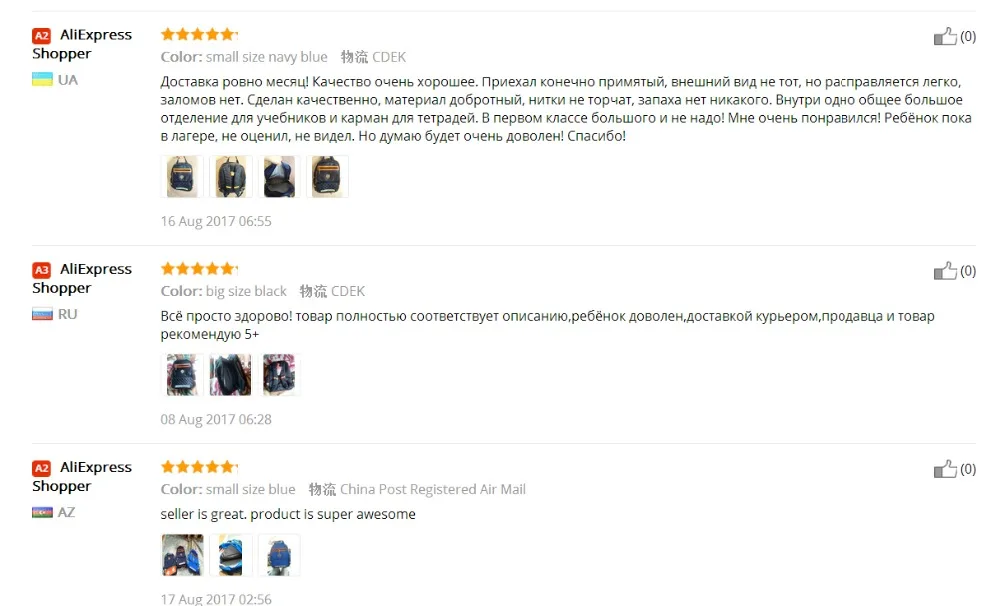Viewport: 1000px width, 606px height.
Task: Click the Russia flag icon
Action: (42, 314)
